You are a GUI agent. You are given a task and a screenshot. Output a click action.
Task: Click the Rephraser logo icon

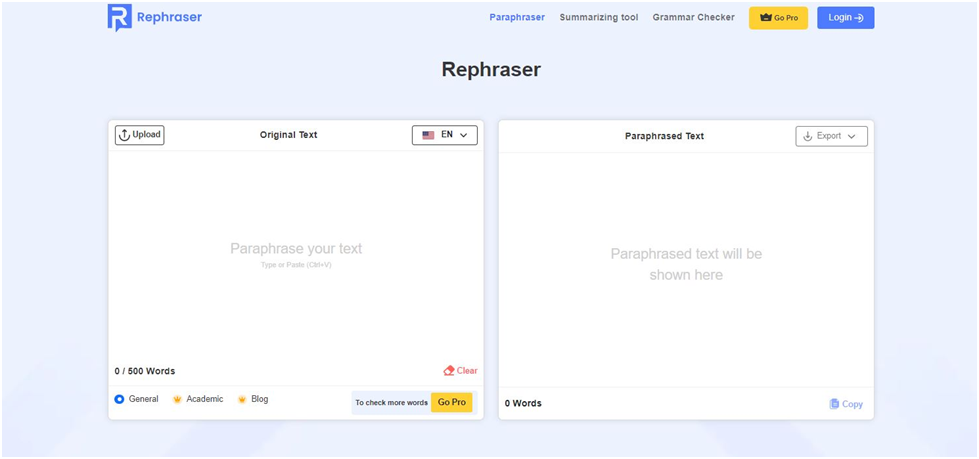[x=119, y=17]
